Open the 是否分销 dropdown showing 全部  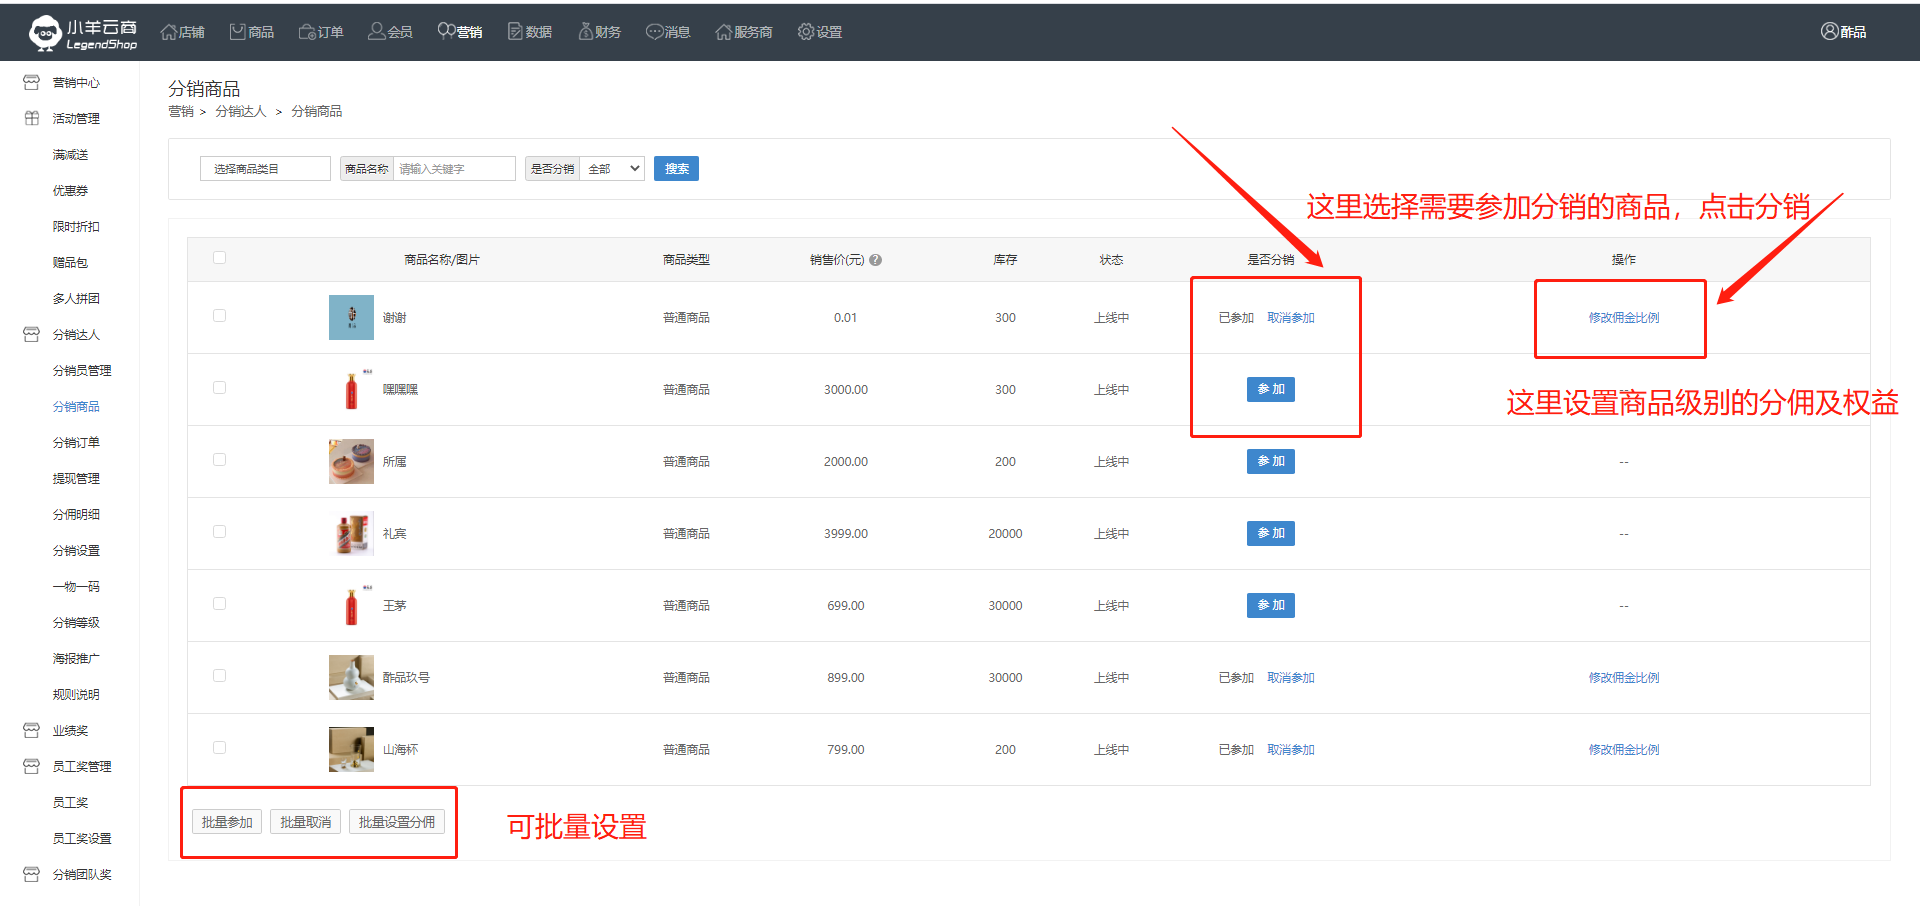pos(613,169)
